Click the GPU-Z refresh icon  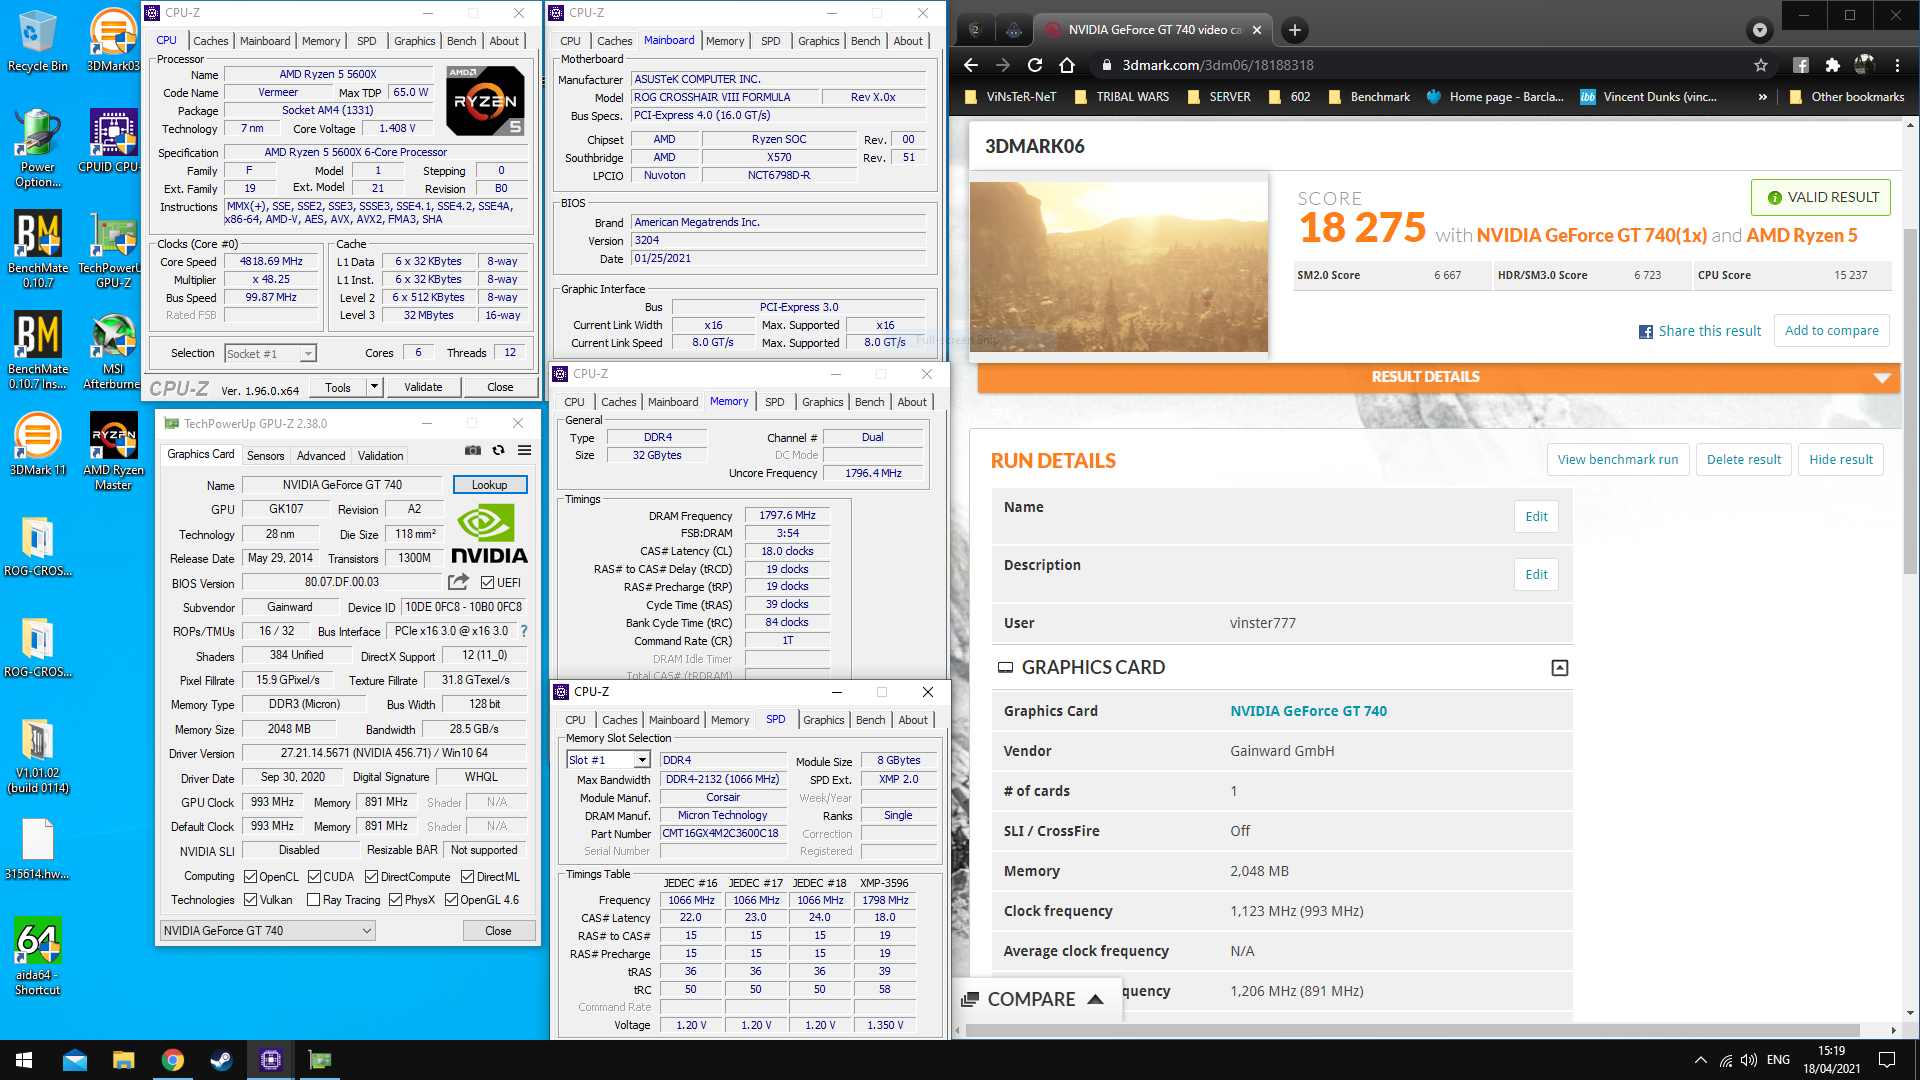(x=499, y=451)
